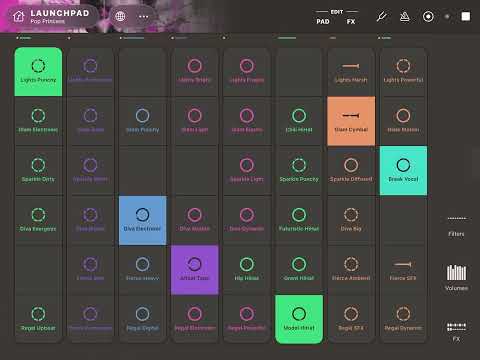Open the Volumes mixer panel
Viewport: 480px width, 360px height.
tap(456, 277)
